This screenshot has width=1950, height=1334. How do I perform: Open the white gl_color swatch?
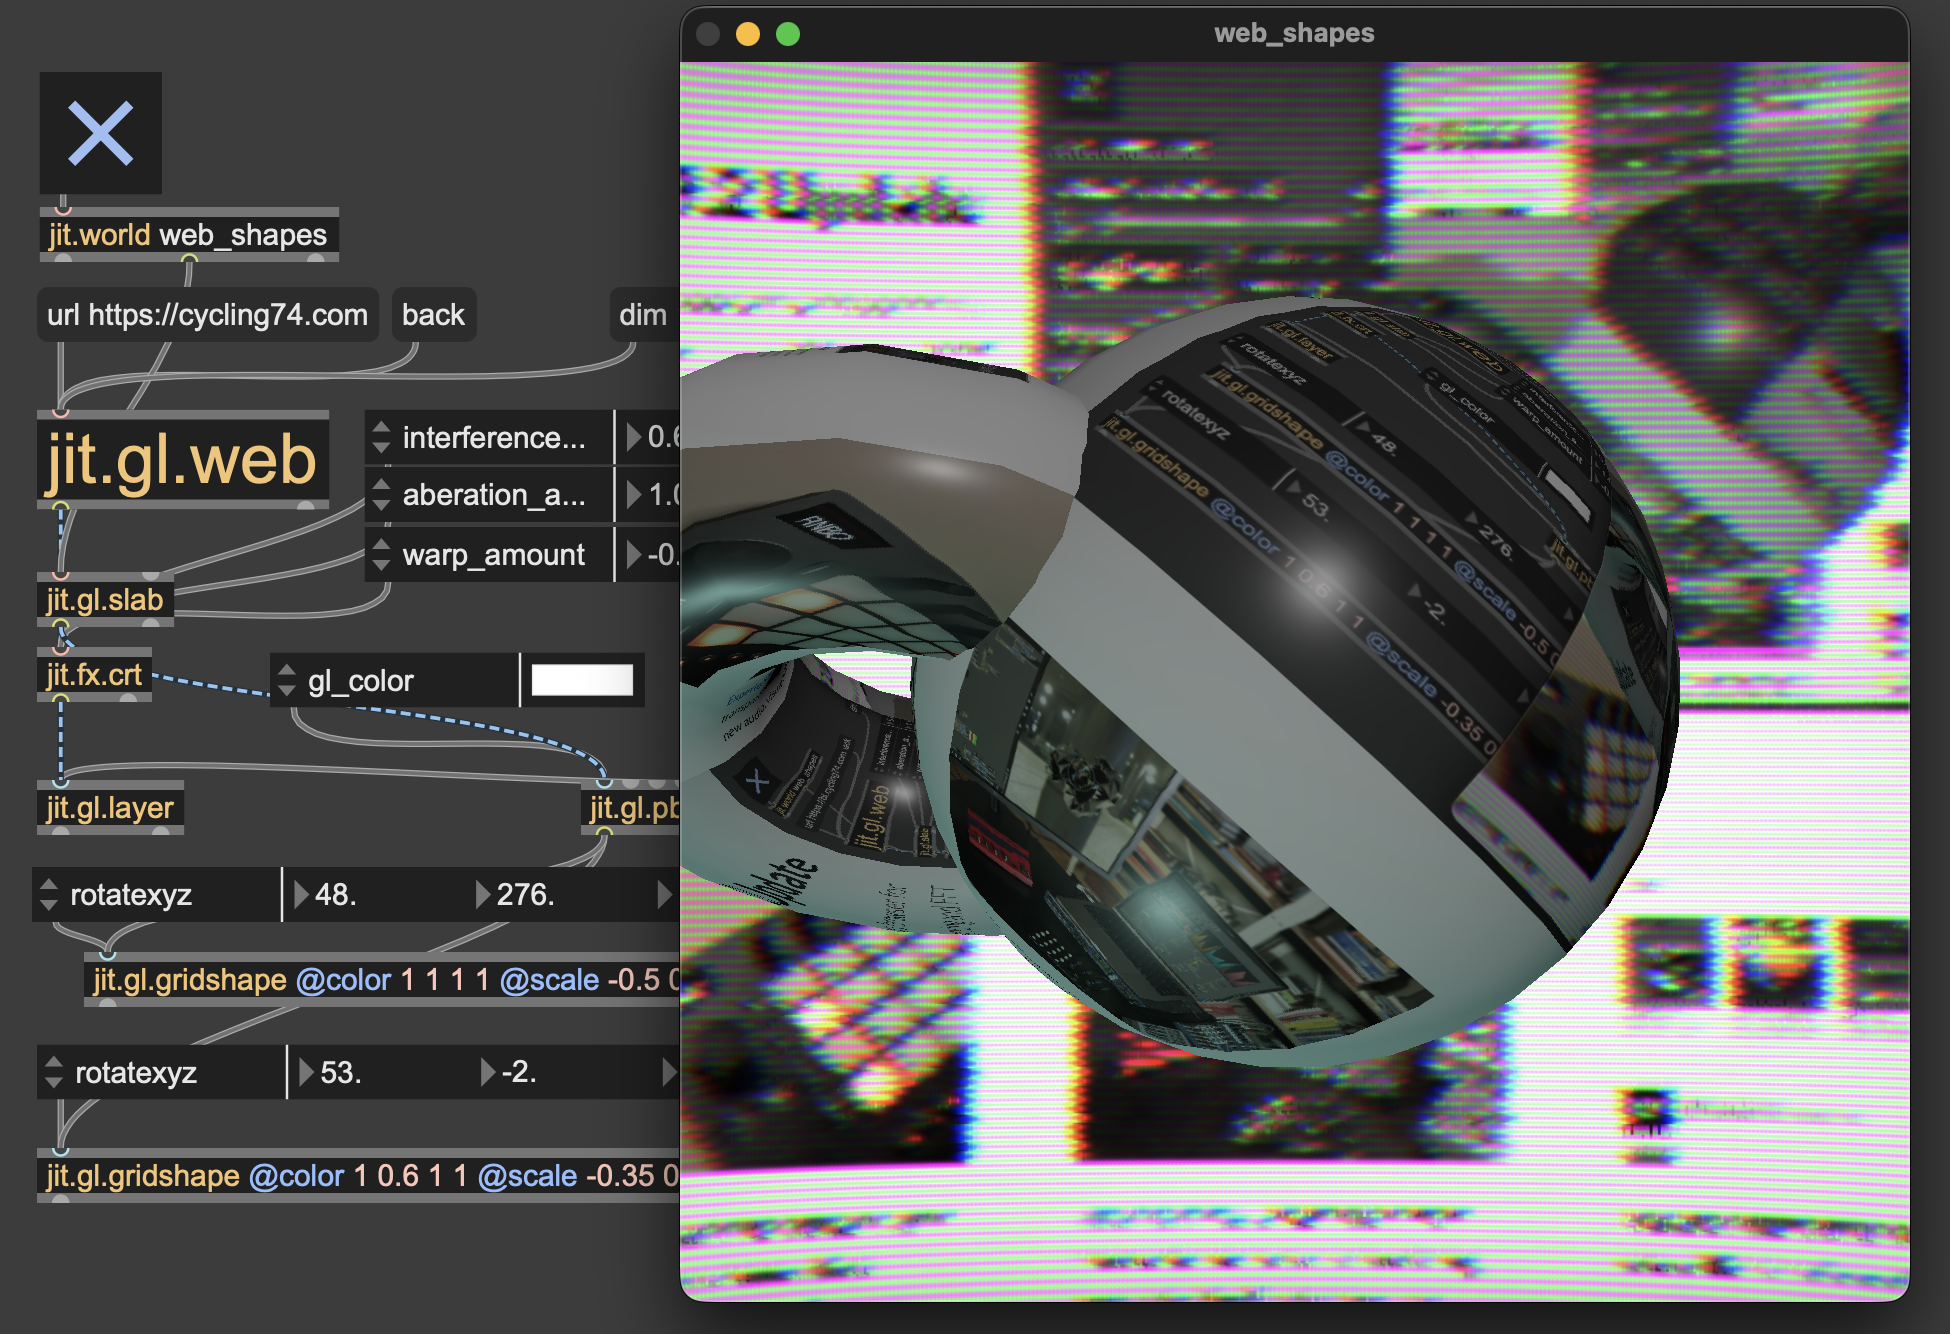tap(582, 680)
